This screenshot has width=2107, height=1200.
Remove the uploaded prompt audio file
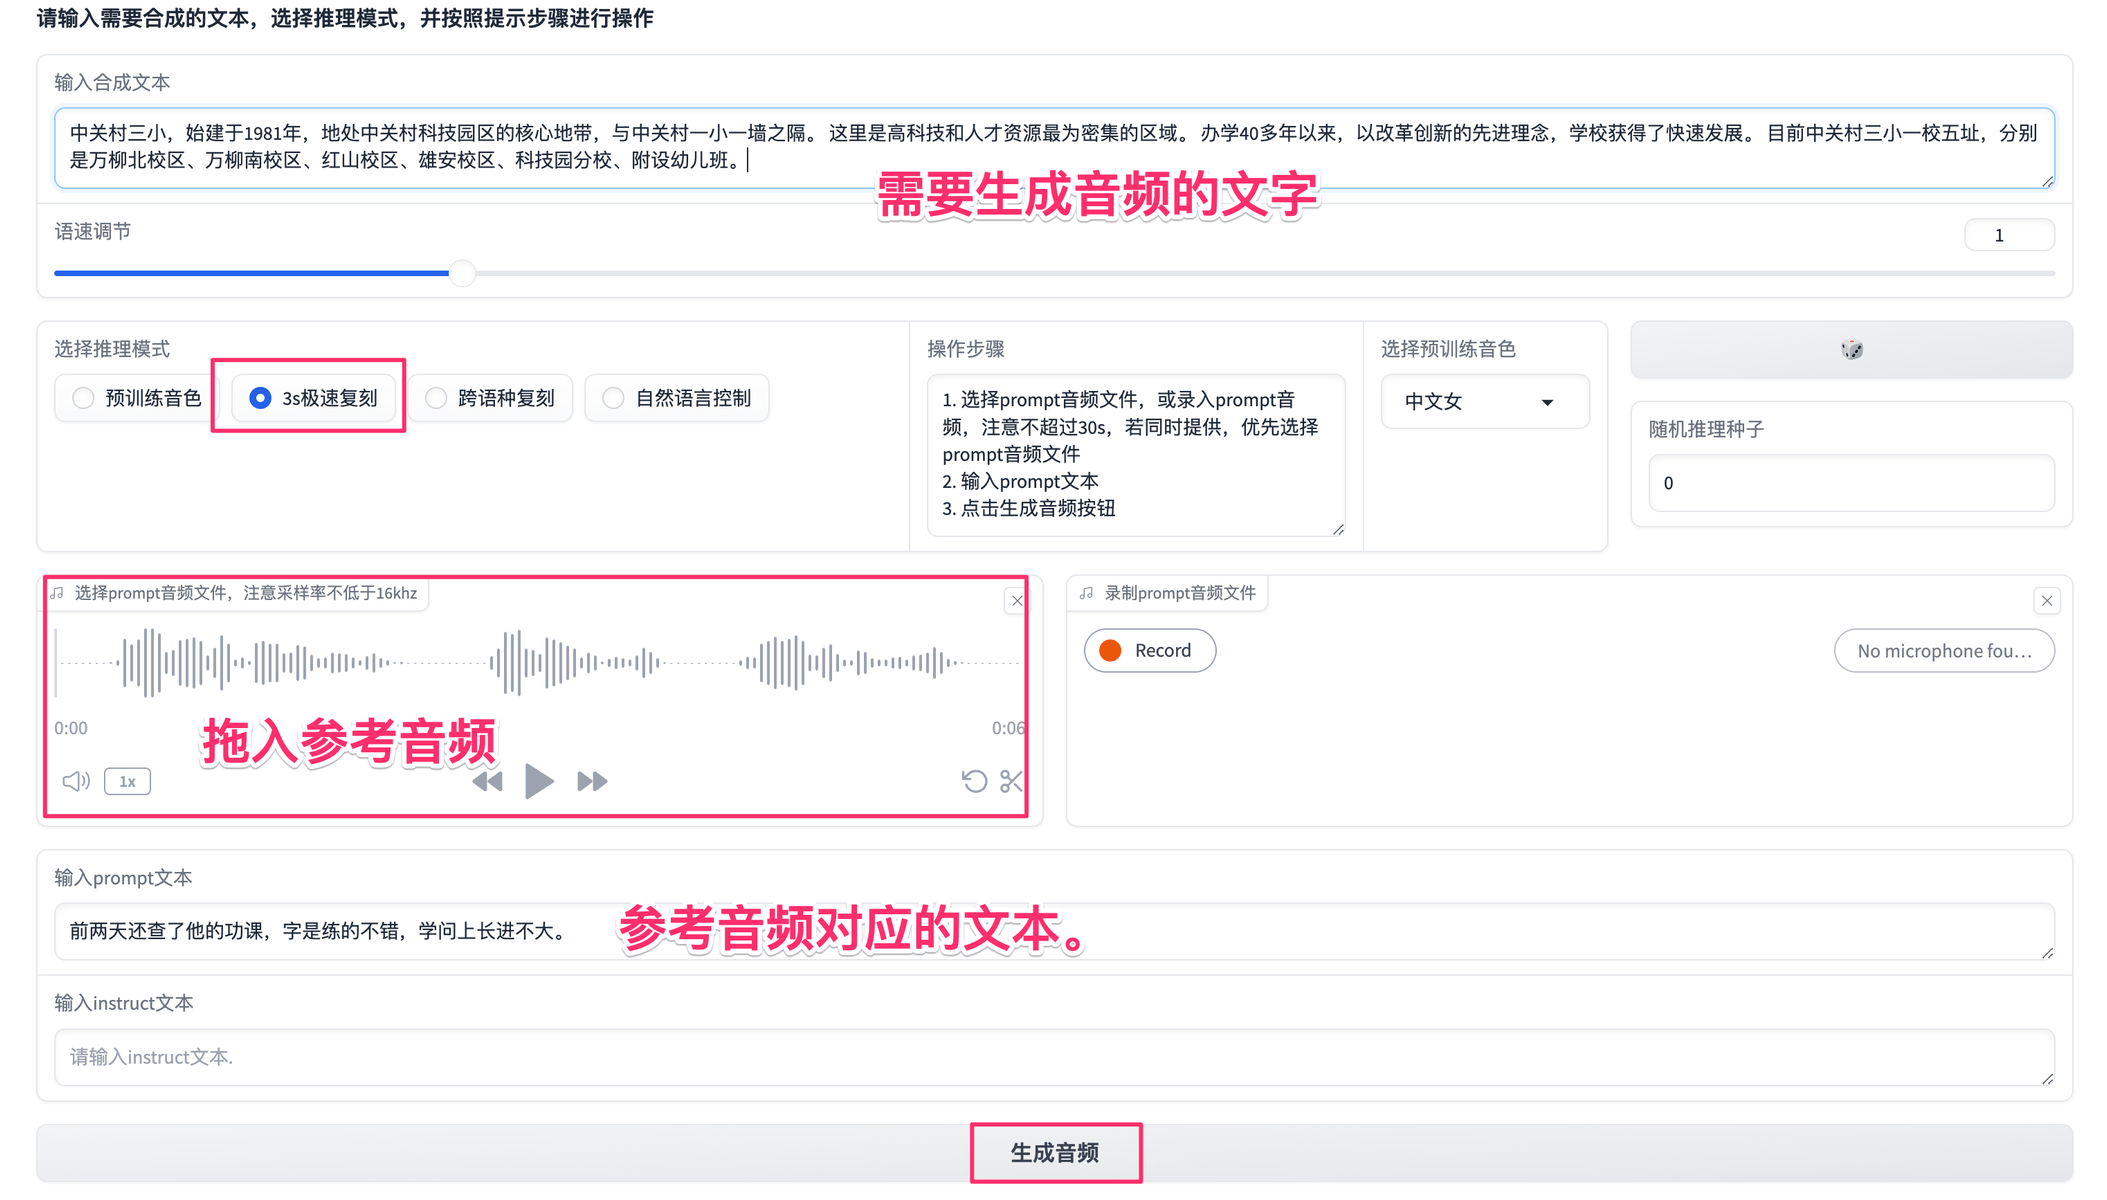1016,601
